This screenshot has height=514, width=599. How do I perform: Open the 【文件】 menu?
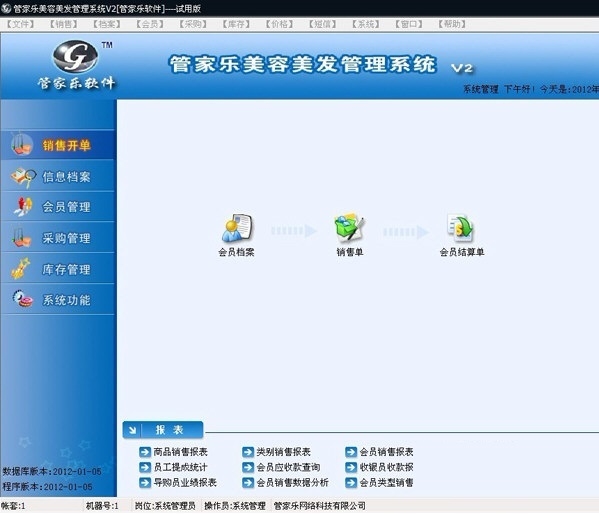(20, 24)
